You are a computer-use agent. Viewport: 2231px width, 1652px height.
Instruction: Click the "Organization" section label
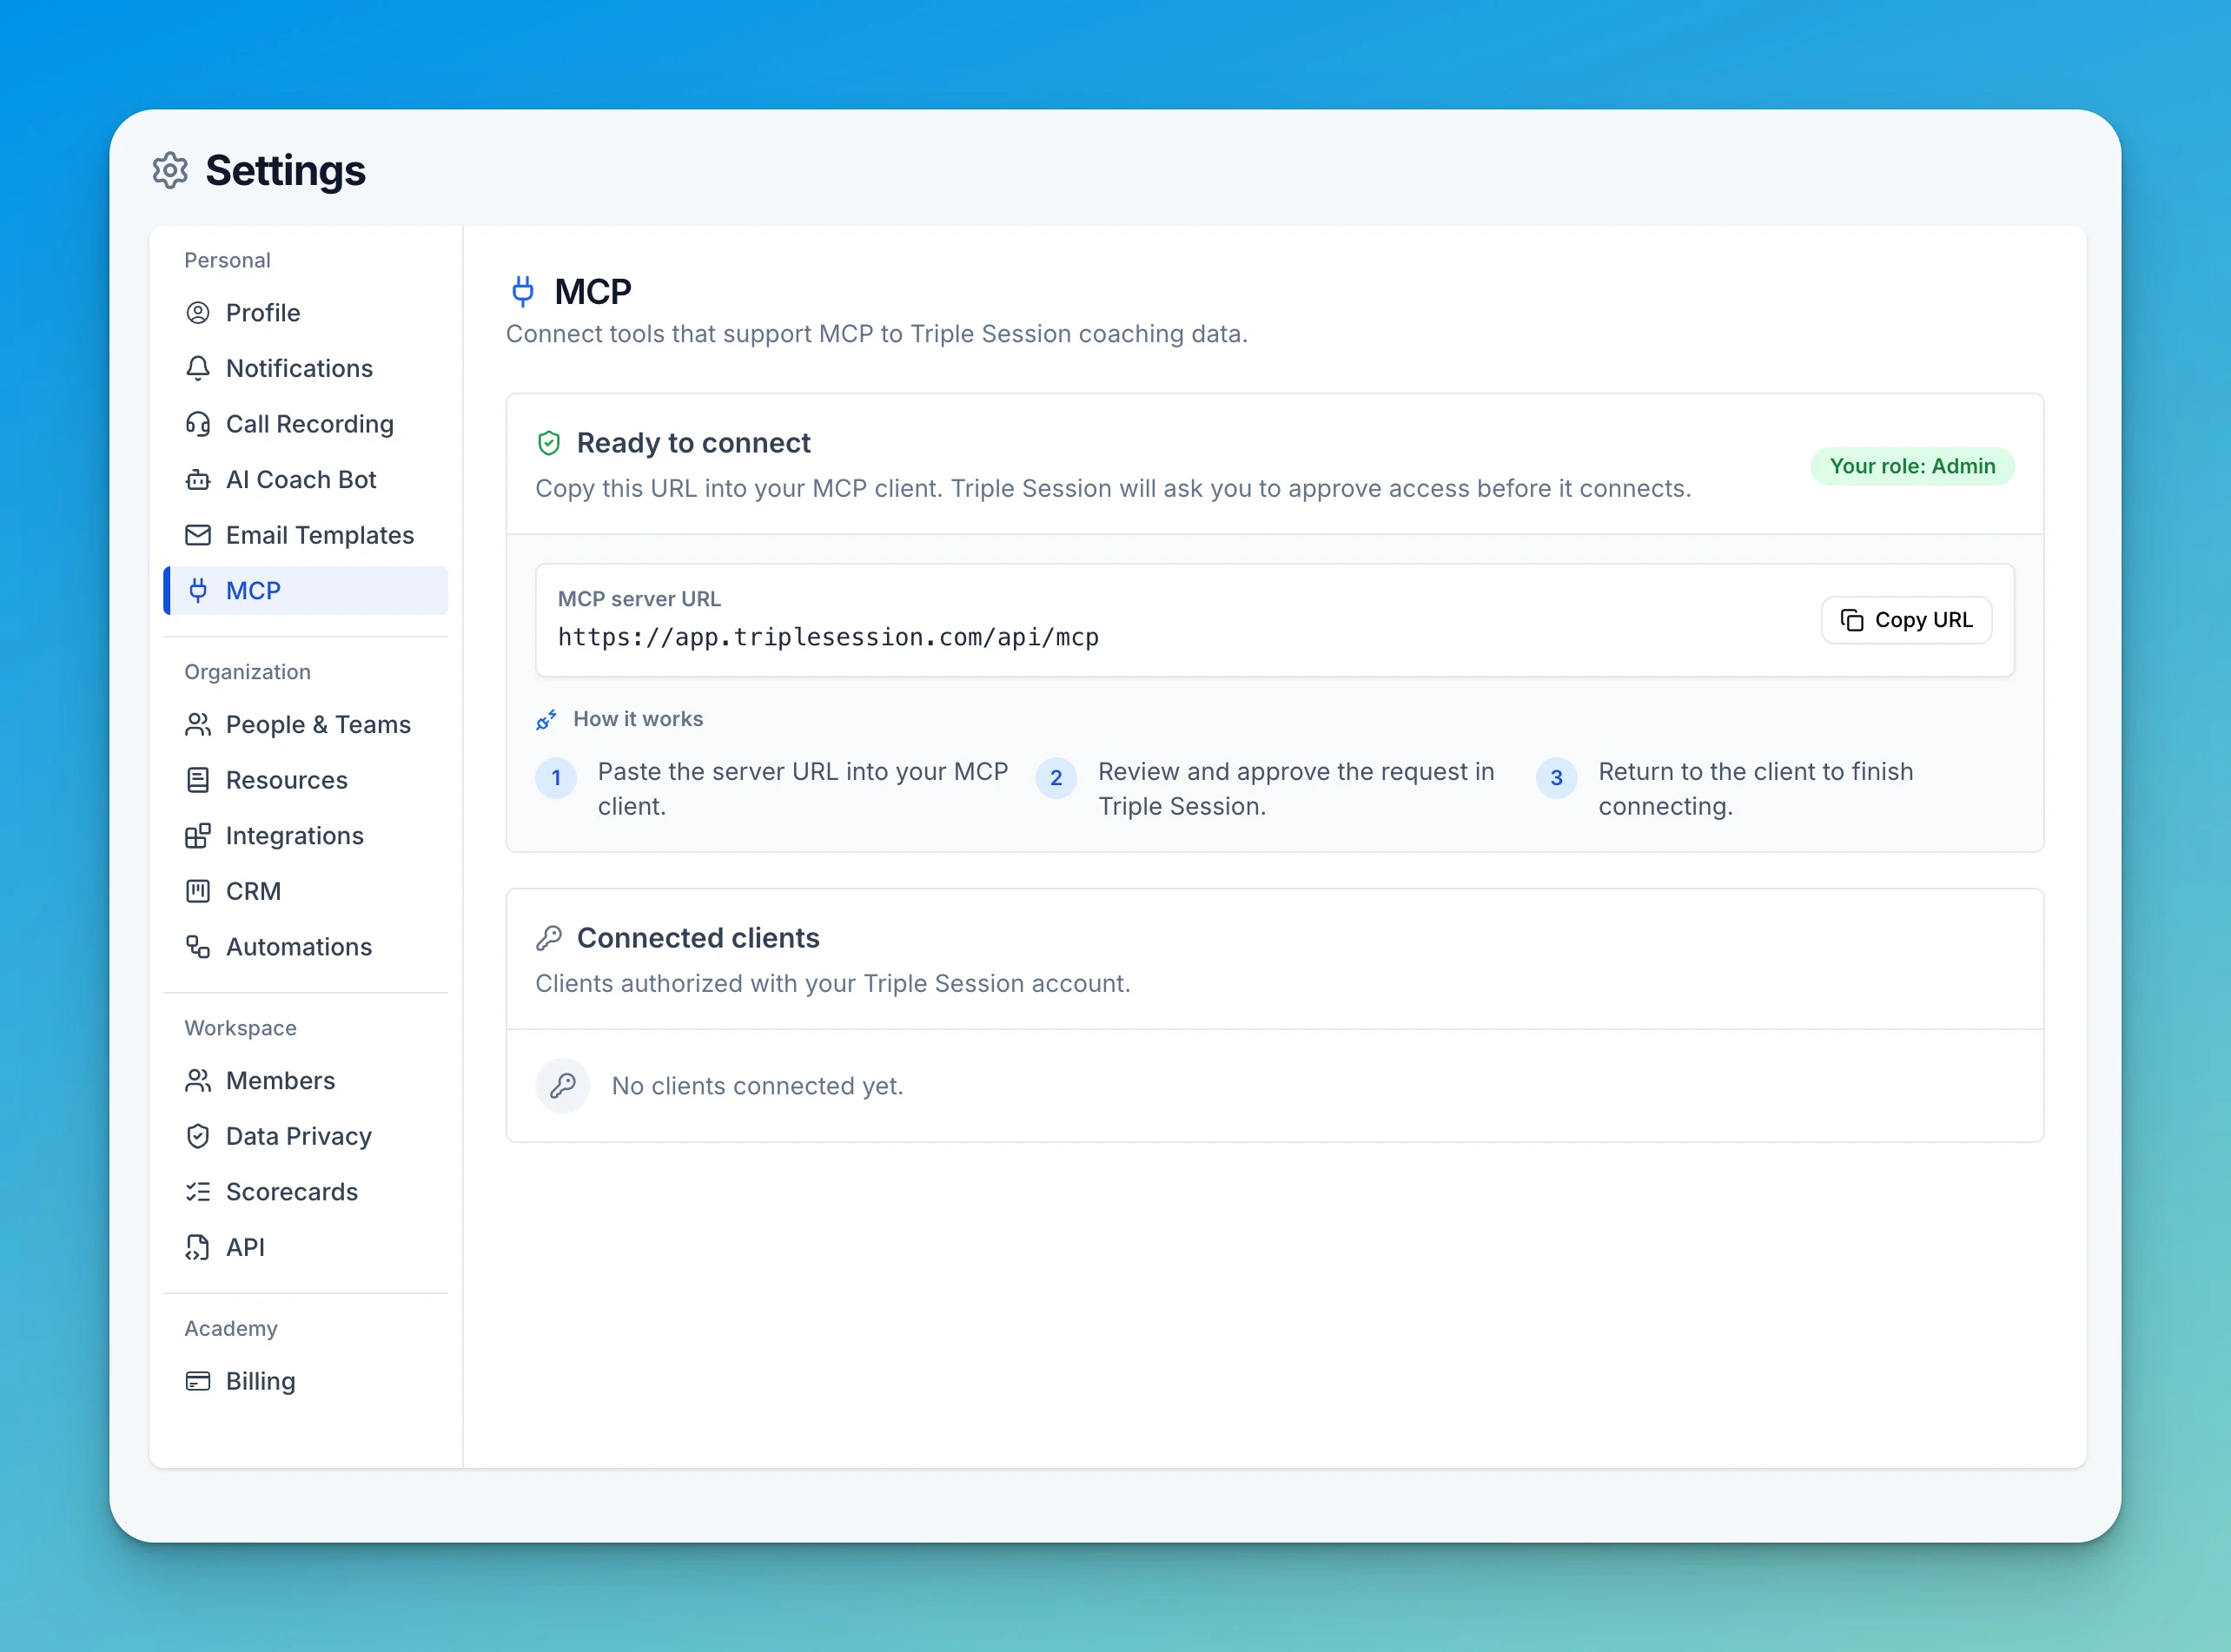coord(247,672)
